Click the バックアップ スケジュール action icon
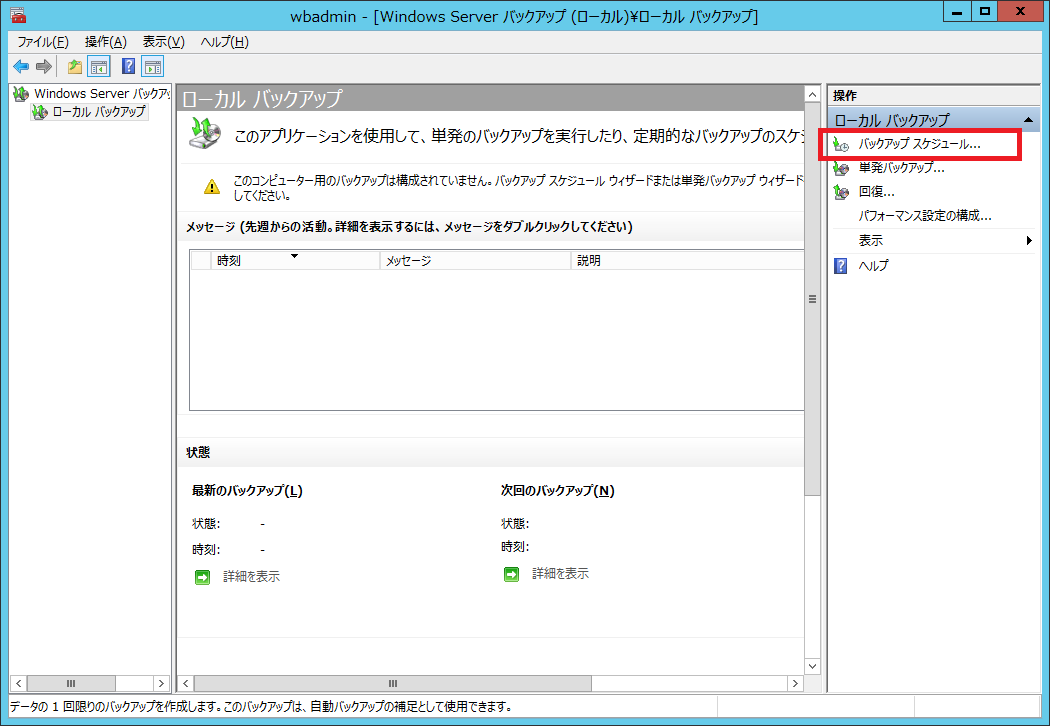1050x726 pixels. click(841, 144)
